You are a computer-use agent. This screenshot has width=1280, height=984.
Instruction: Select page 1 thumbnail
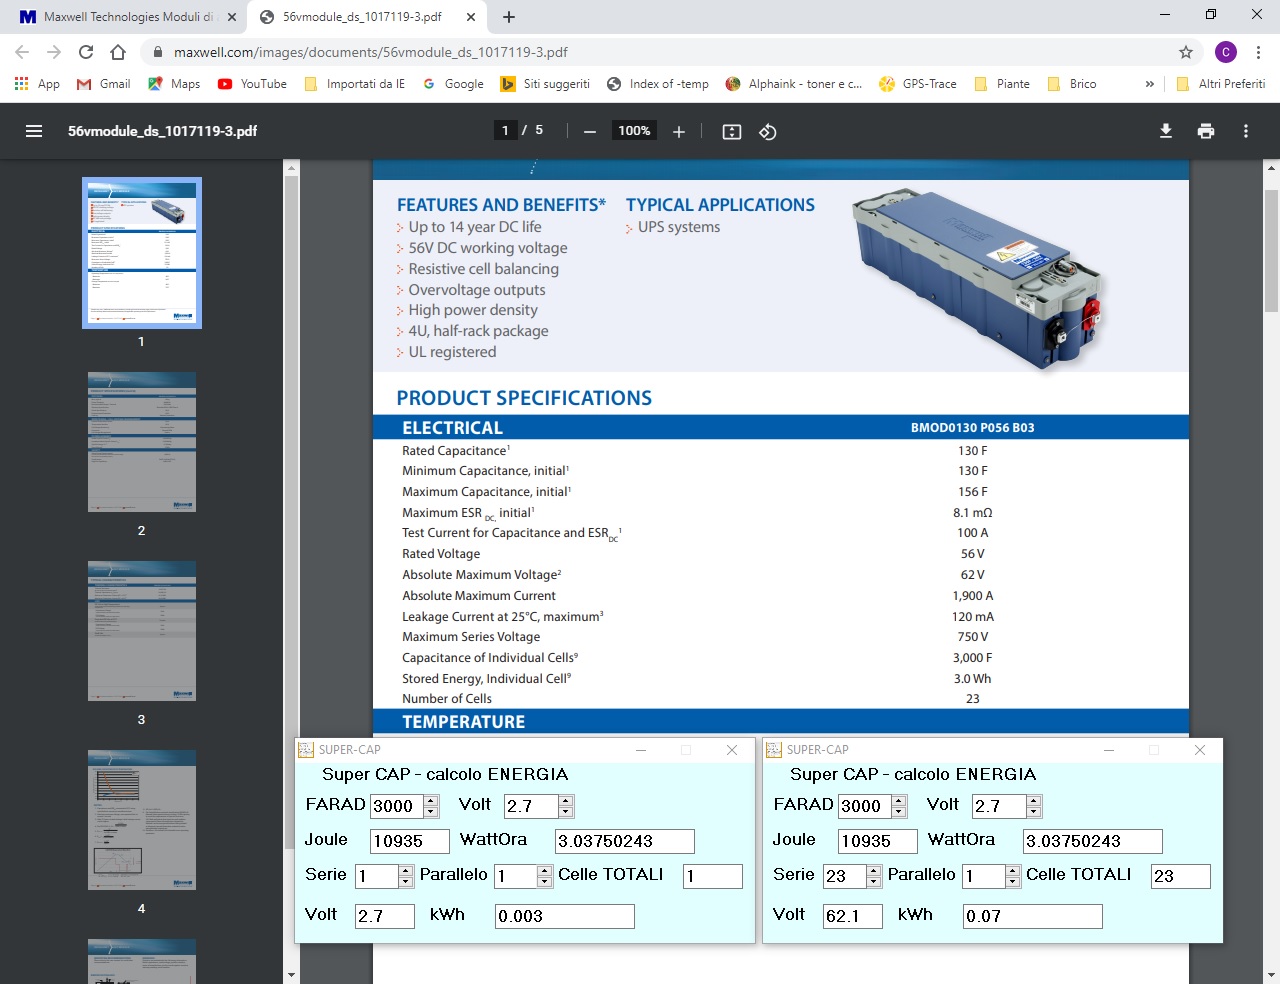click(x=142, y=253)
